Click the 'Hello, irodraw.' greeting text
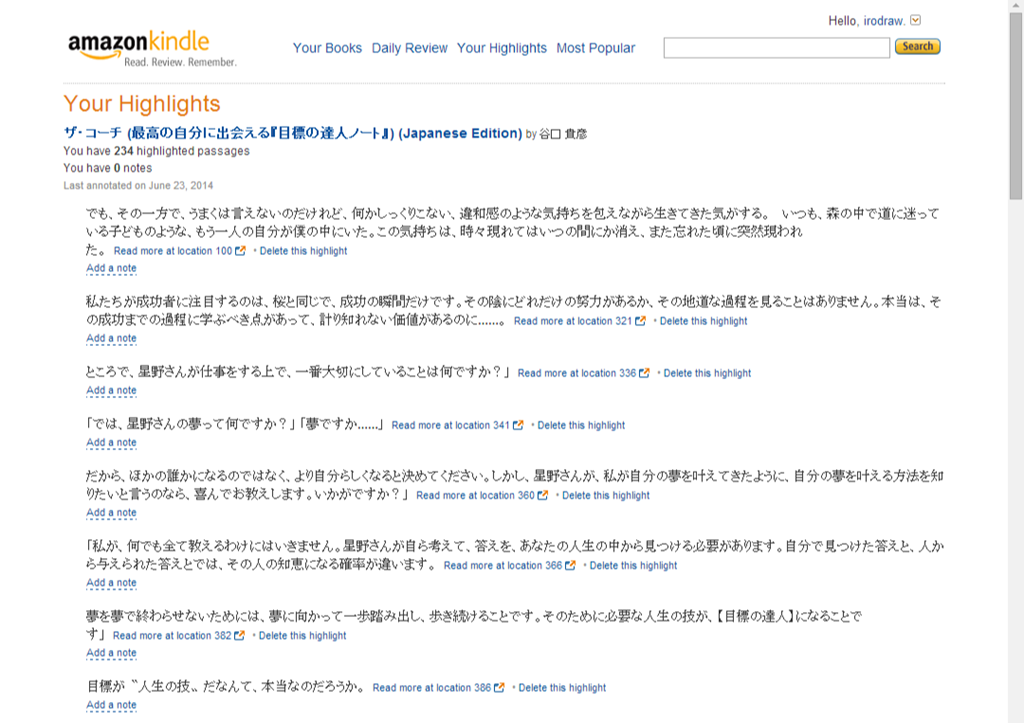This screenshot has width=1024, height=723. pyautogui.click(x=867, y=21)
